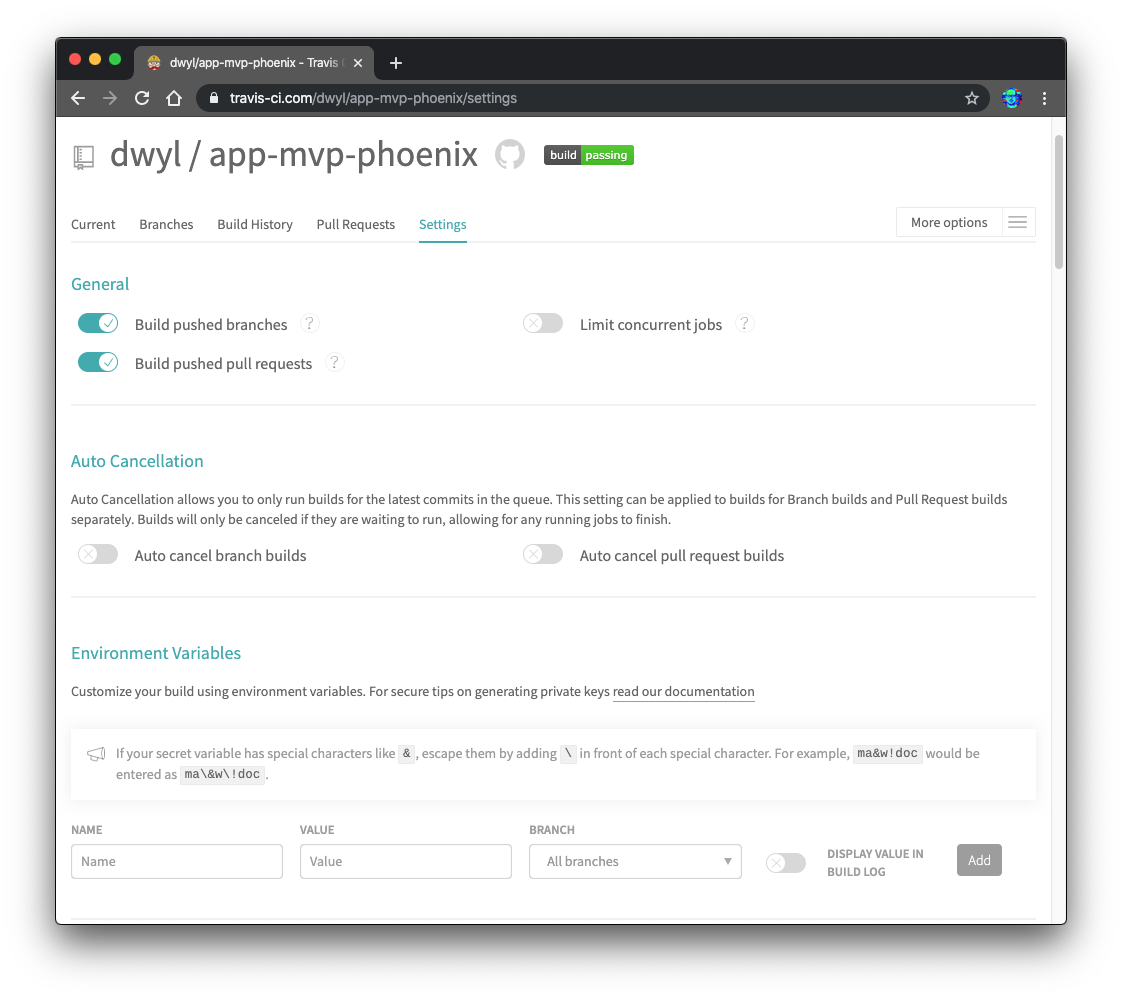Switch to the Build History tab
The width and height of the screenshot is (1122, 998).
click(x=254, y=224)
